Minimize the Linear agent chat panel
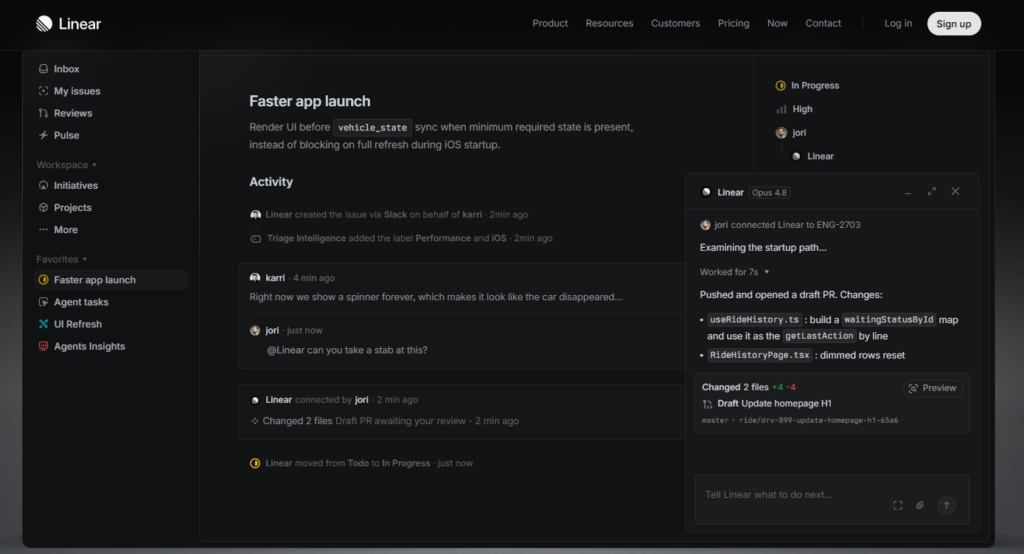Image resolution: width=1024 pixels, height=554 pixels. (x=908, y=193)
